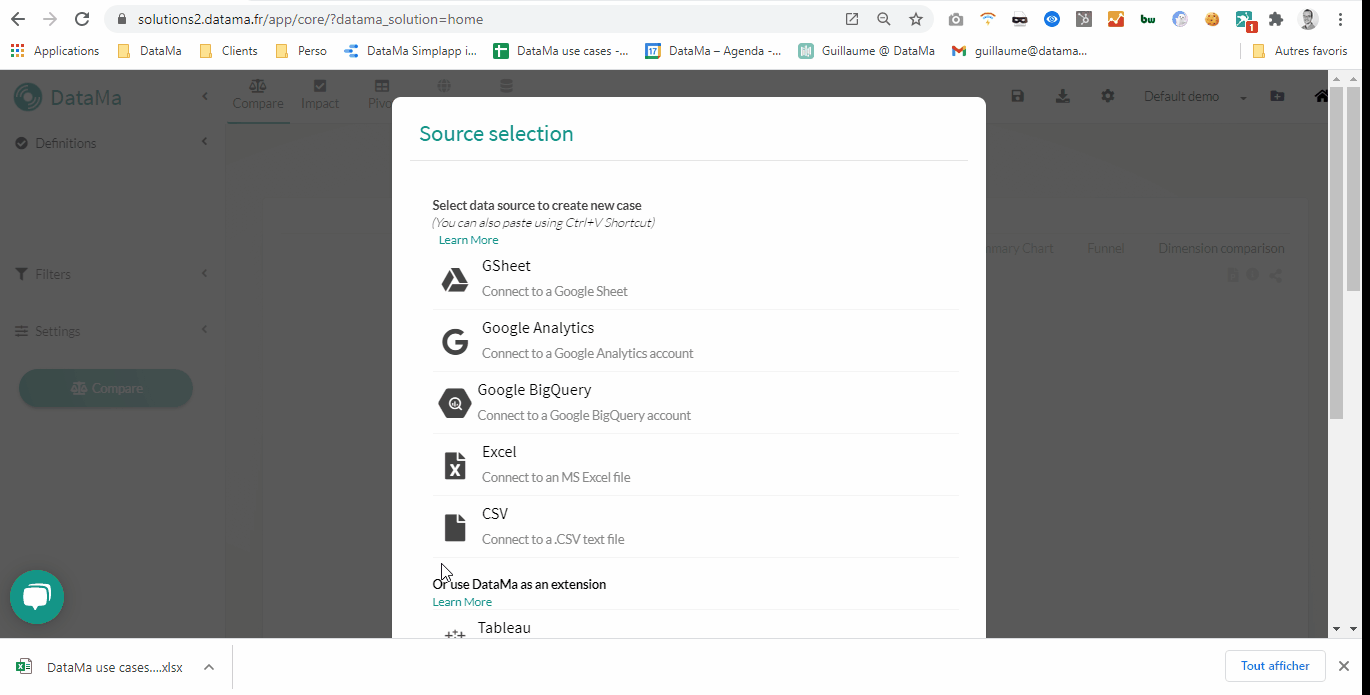Expand the Filters section chevron
This screenshot has width=1370, height=695.
204,273
